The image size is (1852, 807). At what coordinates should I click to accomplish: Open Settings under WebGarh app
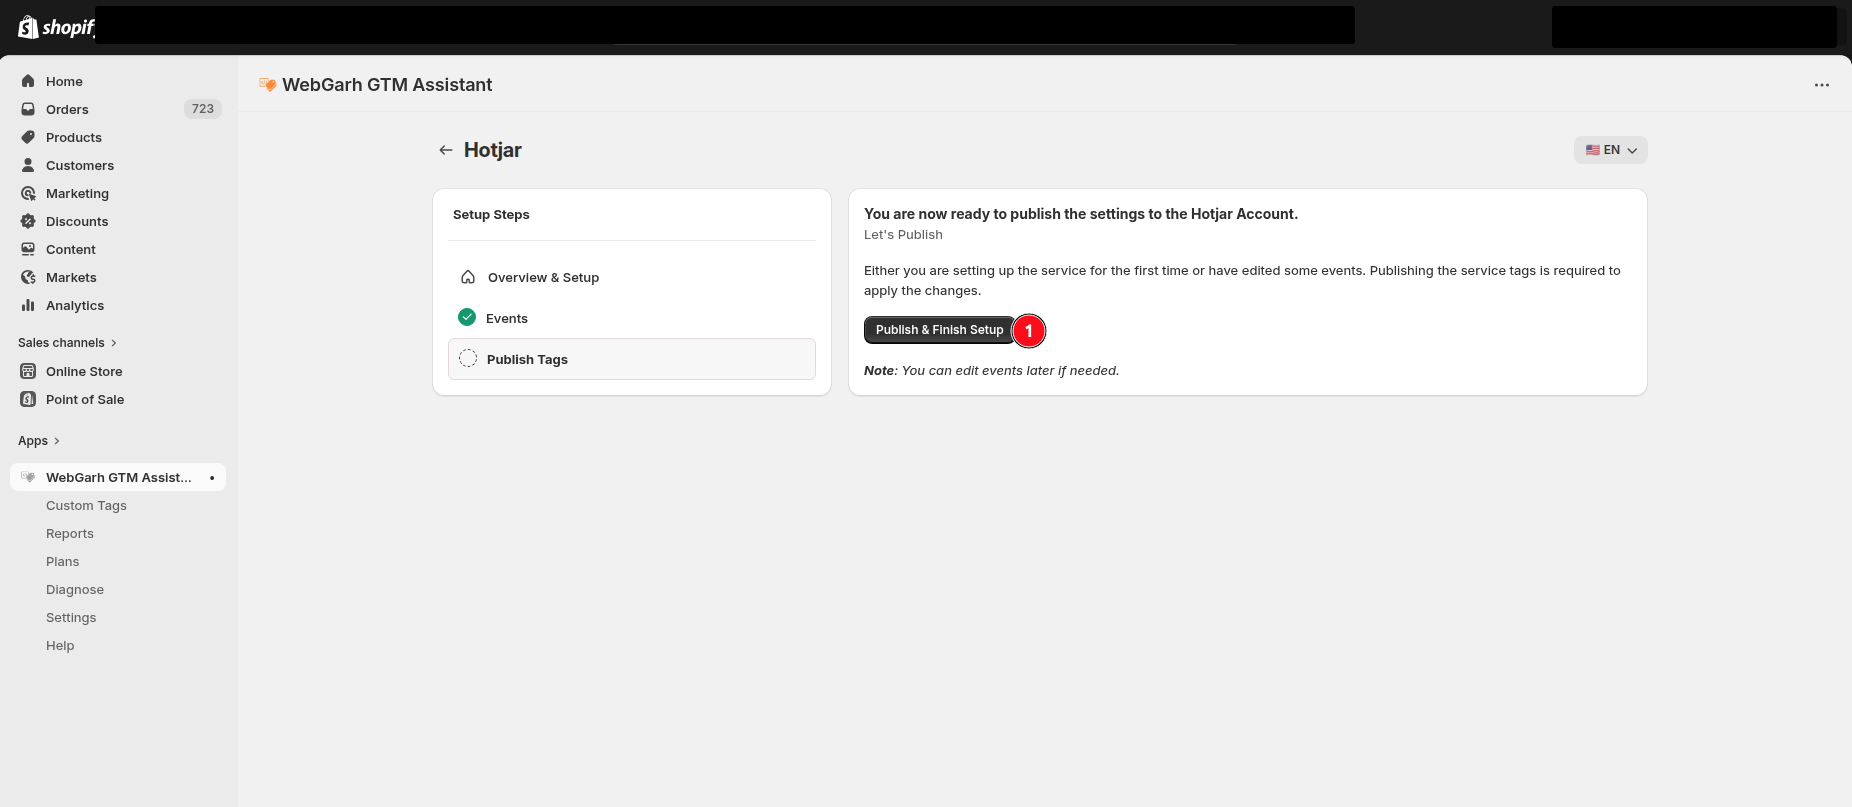pos(71,617)
